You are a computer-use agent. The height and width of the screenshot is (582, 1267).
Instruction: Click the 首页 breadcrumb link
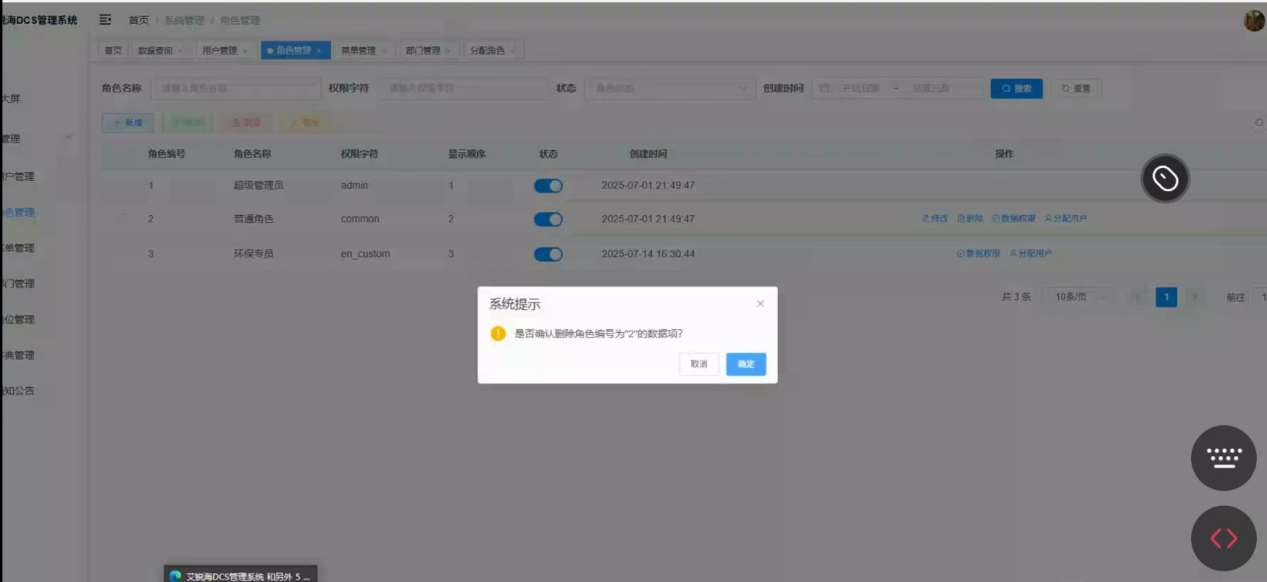pyautogui.click(x=138, y=20)
